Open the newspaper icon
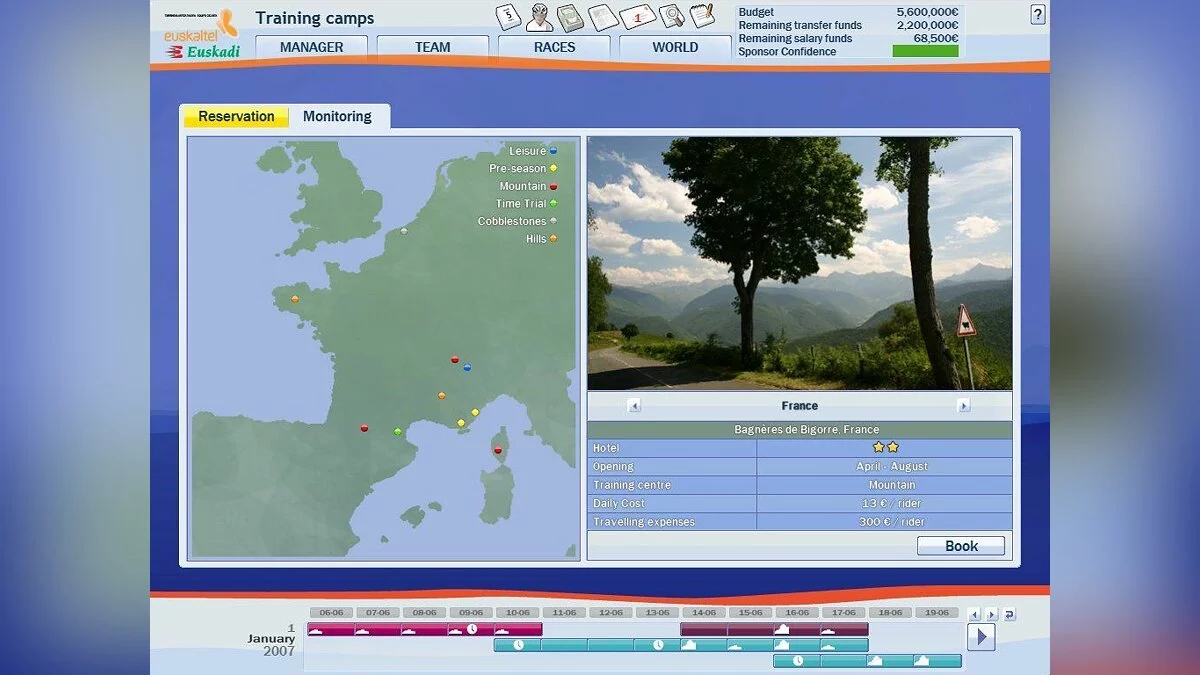 click(x=604, y=17)
